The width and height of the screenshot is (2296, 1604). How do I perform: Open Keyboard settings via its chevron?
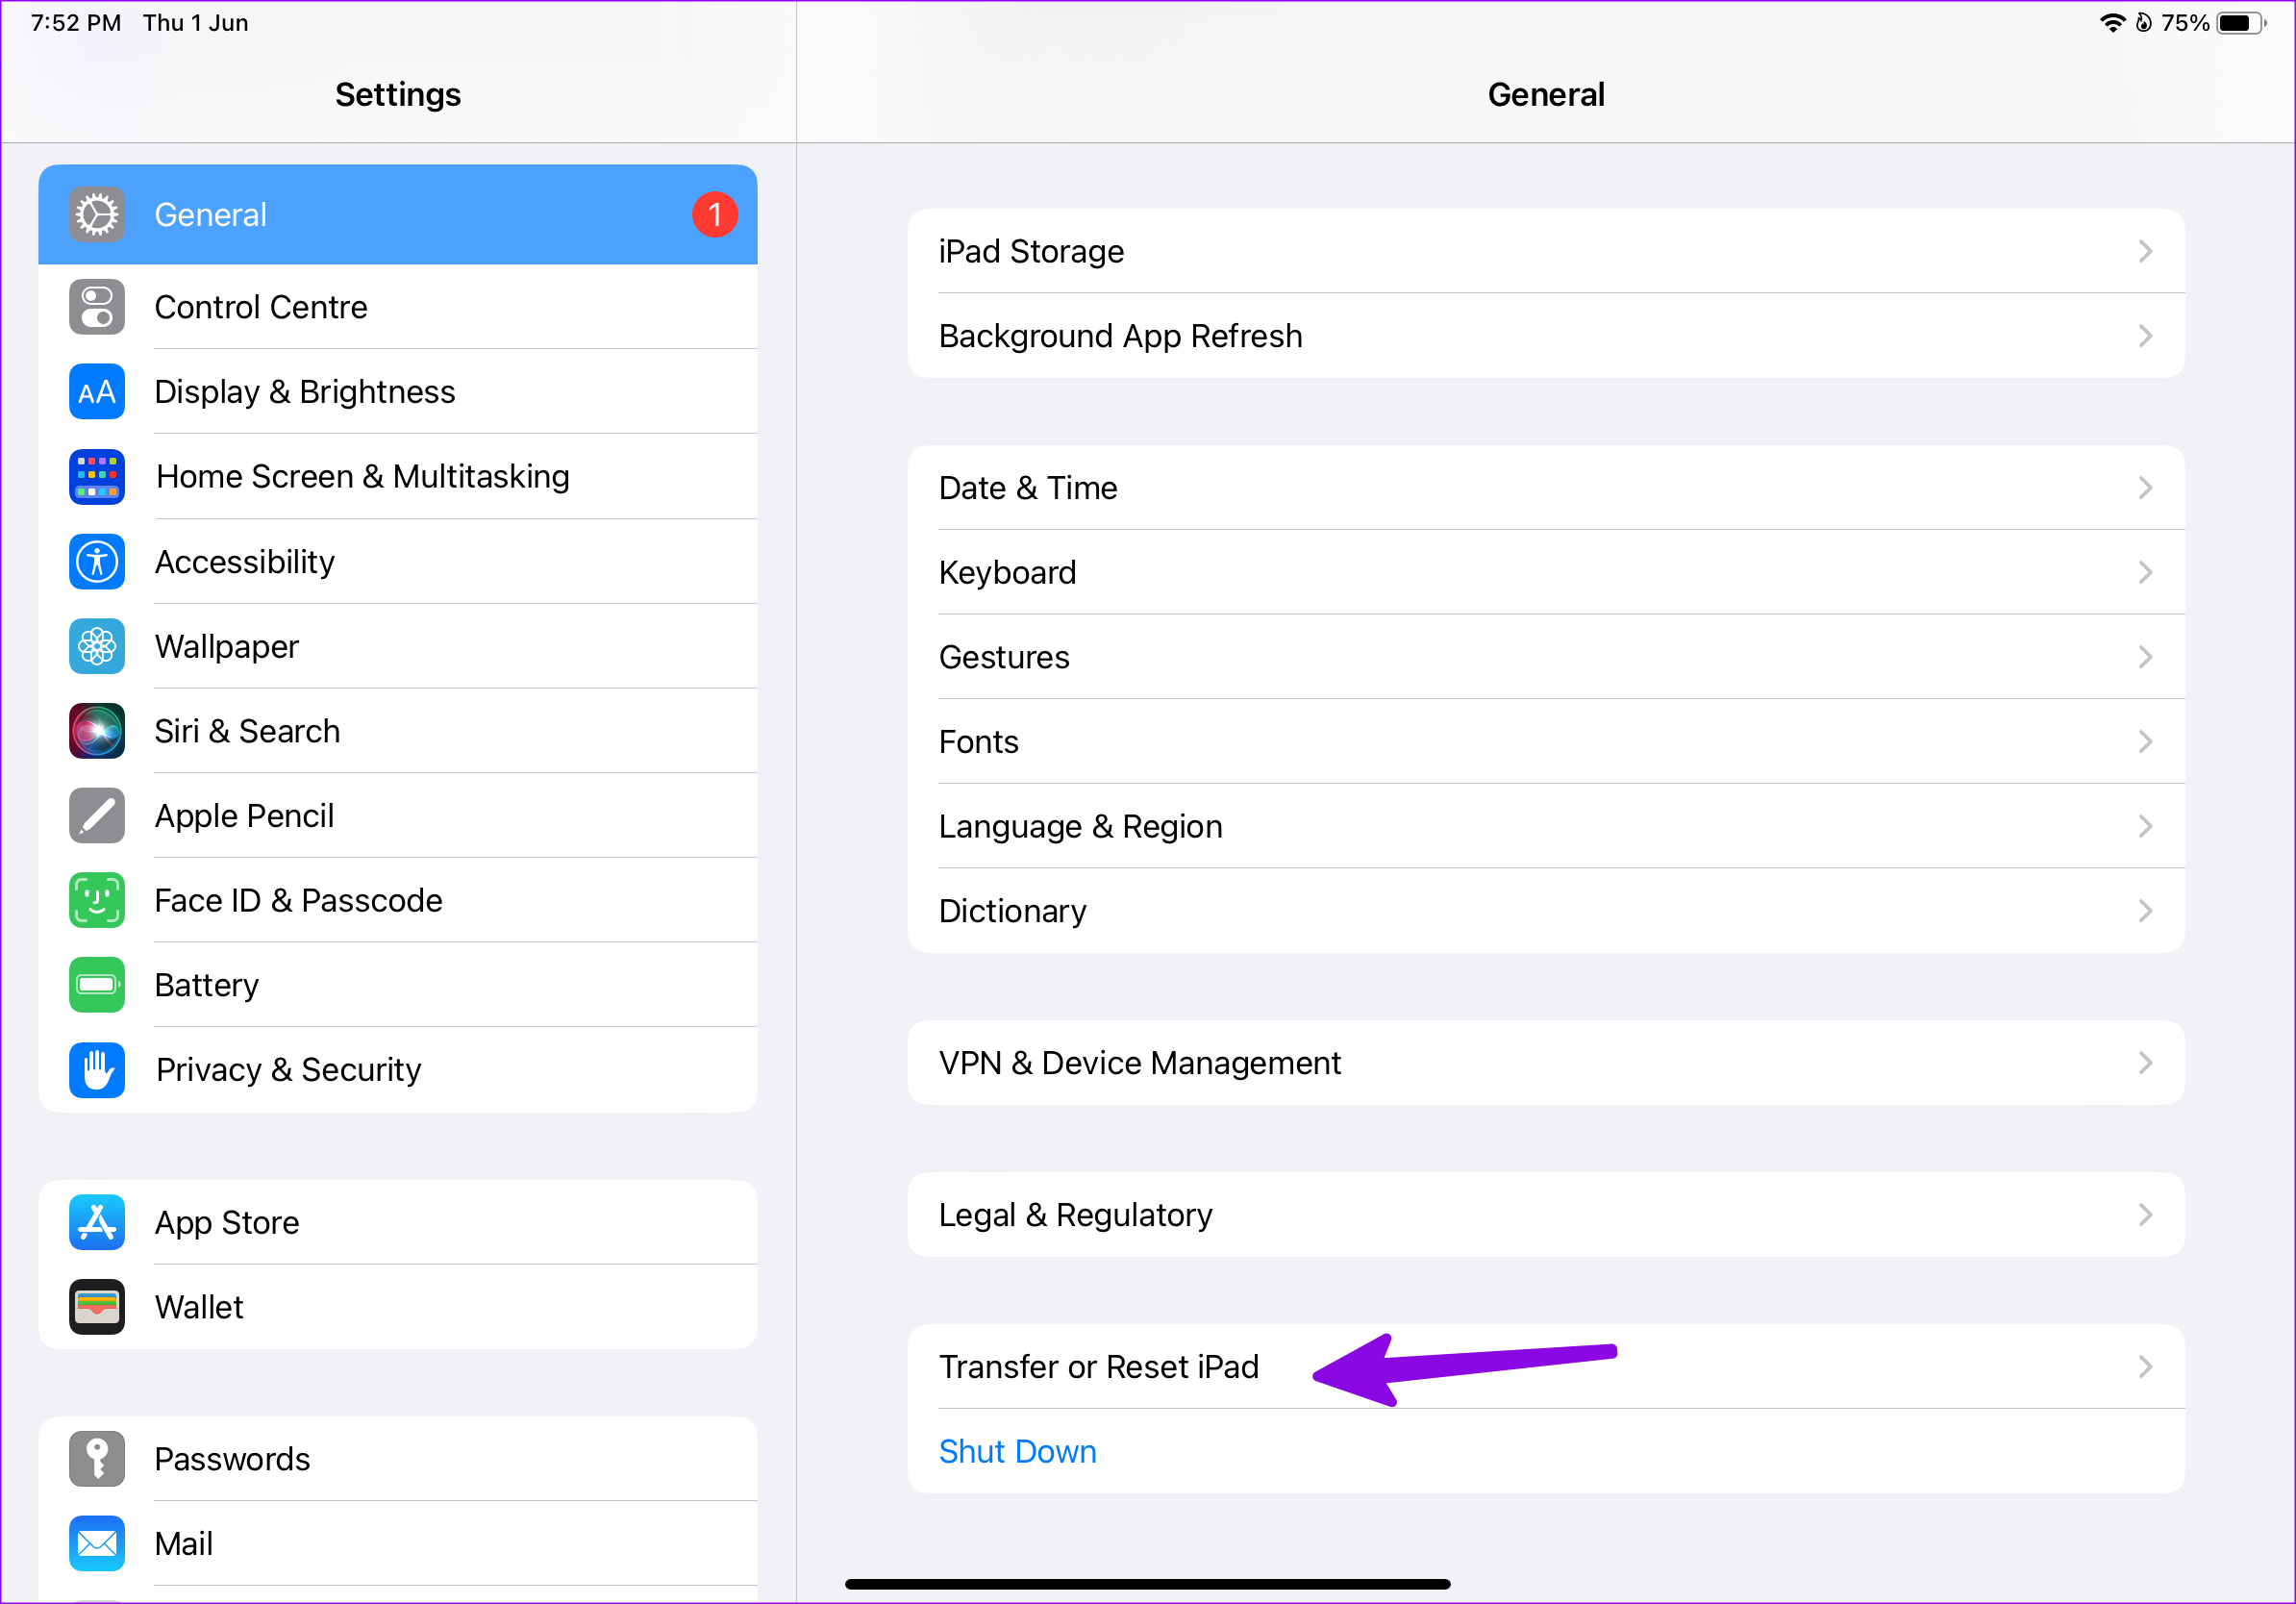click(2144, 572)
